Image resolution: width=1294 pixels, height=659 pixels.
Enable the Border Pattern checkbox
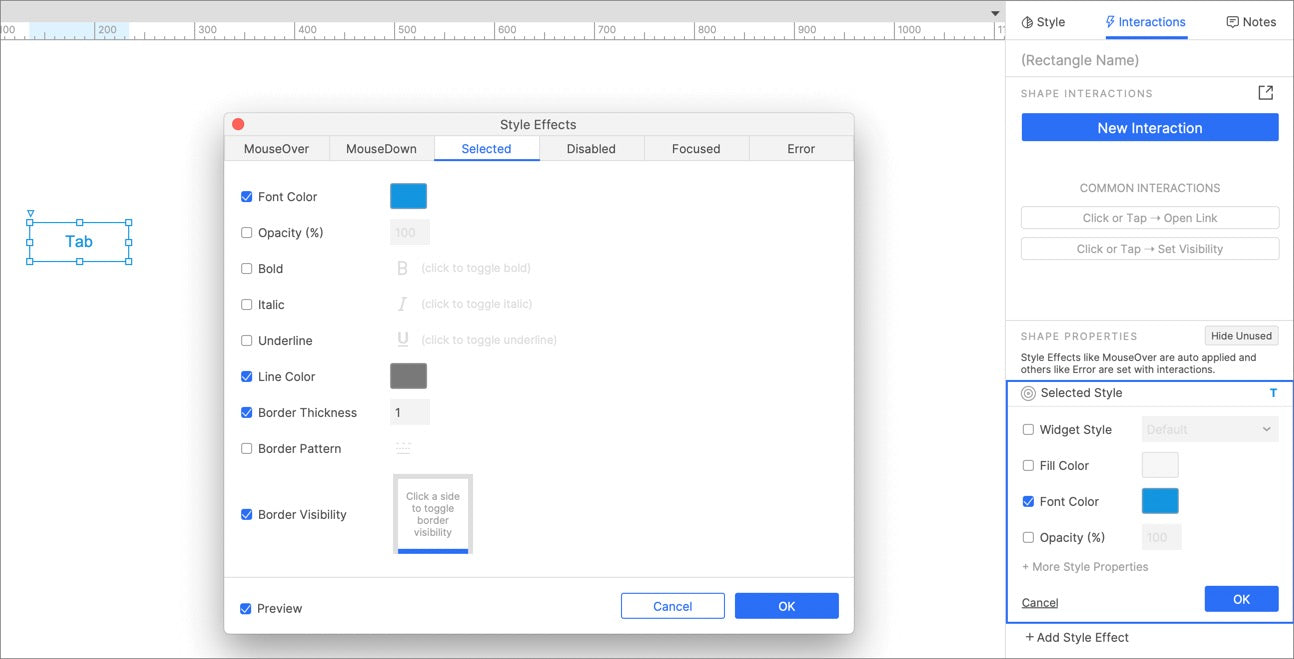247,449
